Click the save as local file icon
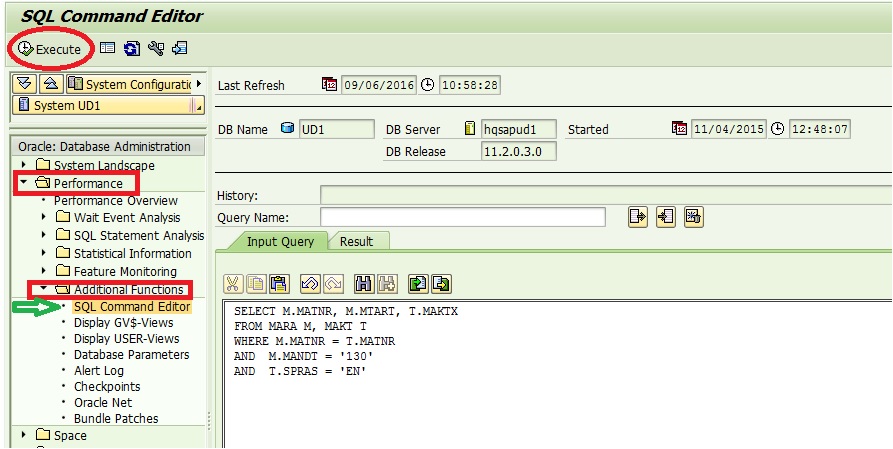 (x=441, y=284)
